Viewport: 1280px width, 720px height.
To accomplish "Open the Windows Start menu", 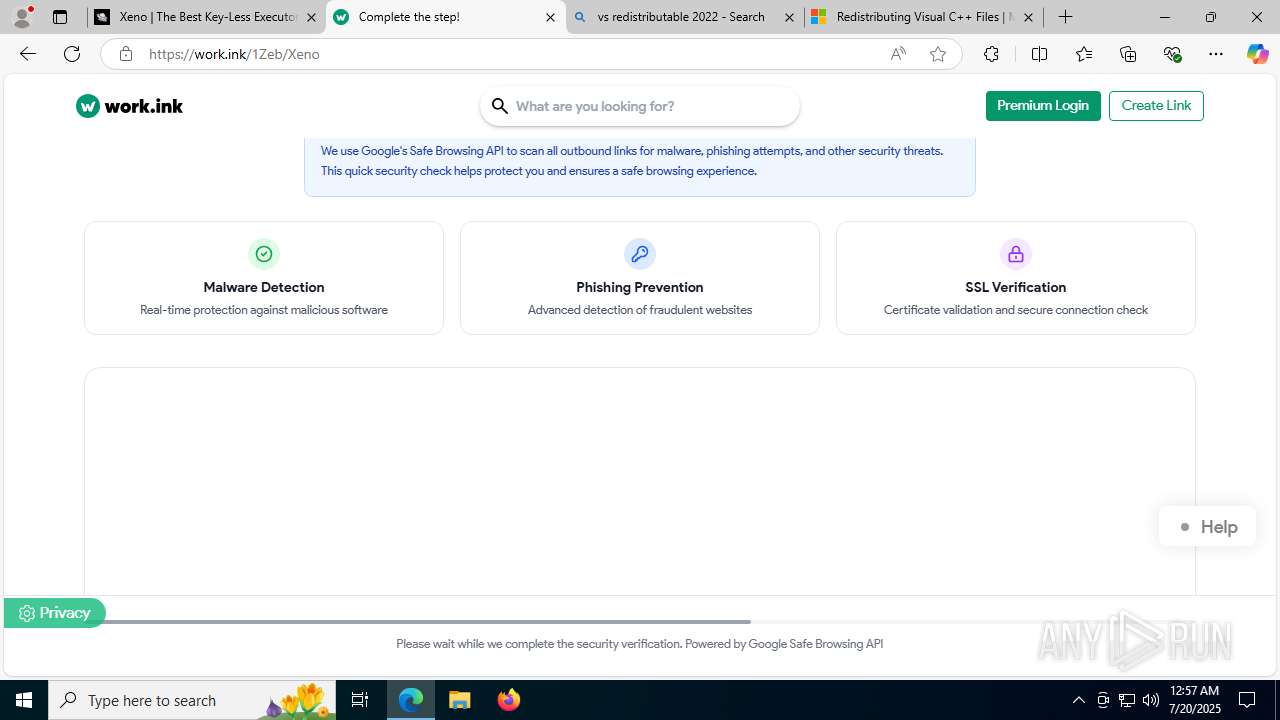I will point(24,700).
